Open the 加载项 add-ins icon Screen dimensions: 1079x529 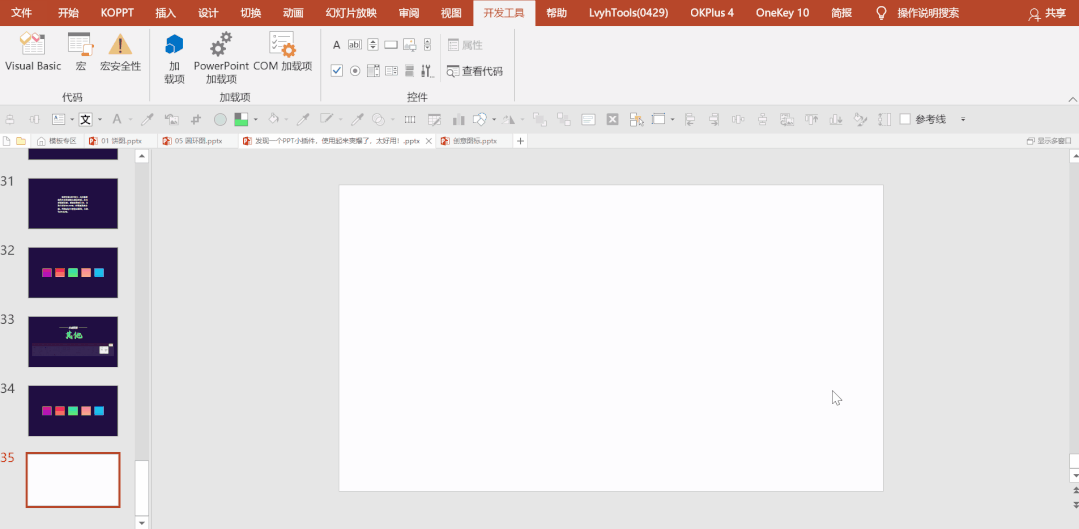pyautogui.click(x=174, y=59)
